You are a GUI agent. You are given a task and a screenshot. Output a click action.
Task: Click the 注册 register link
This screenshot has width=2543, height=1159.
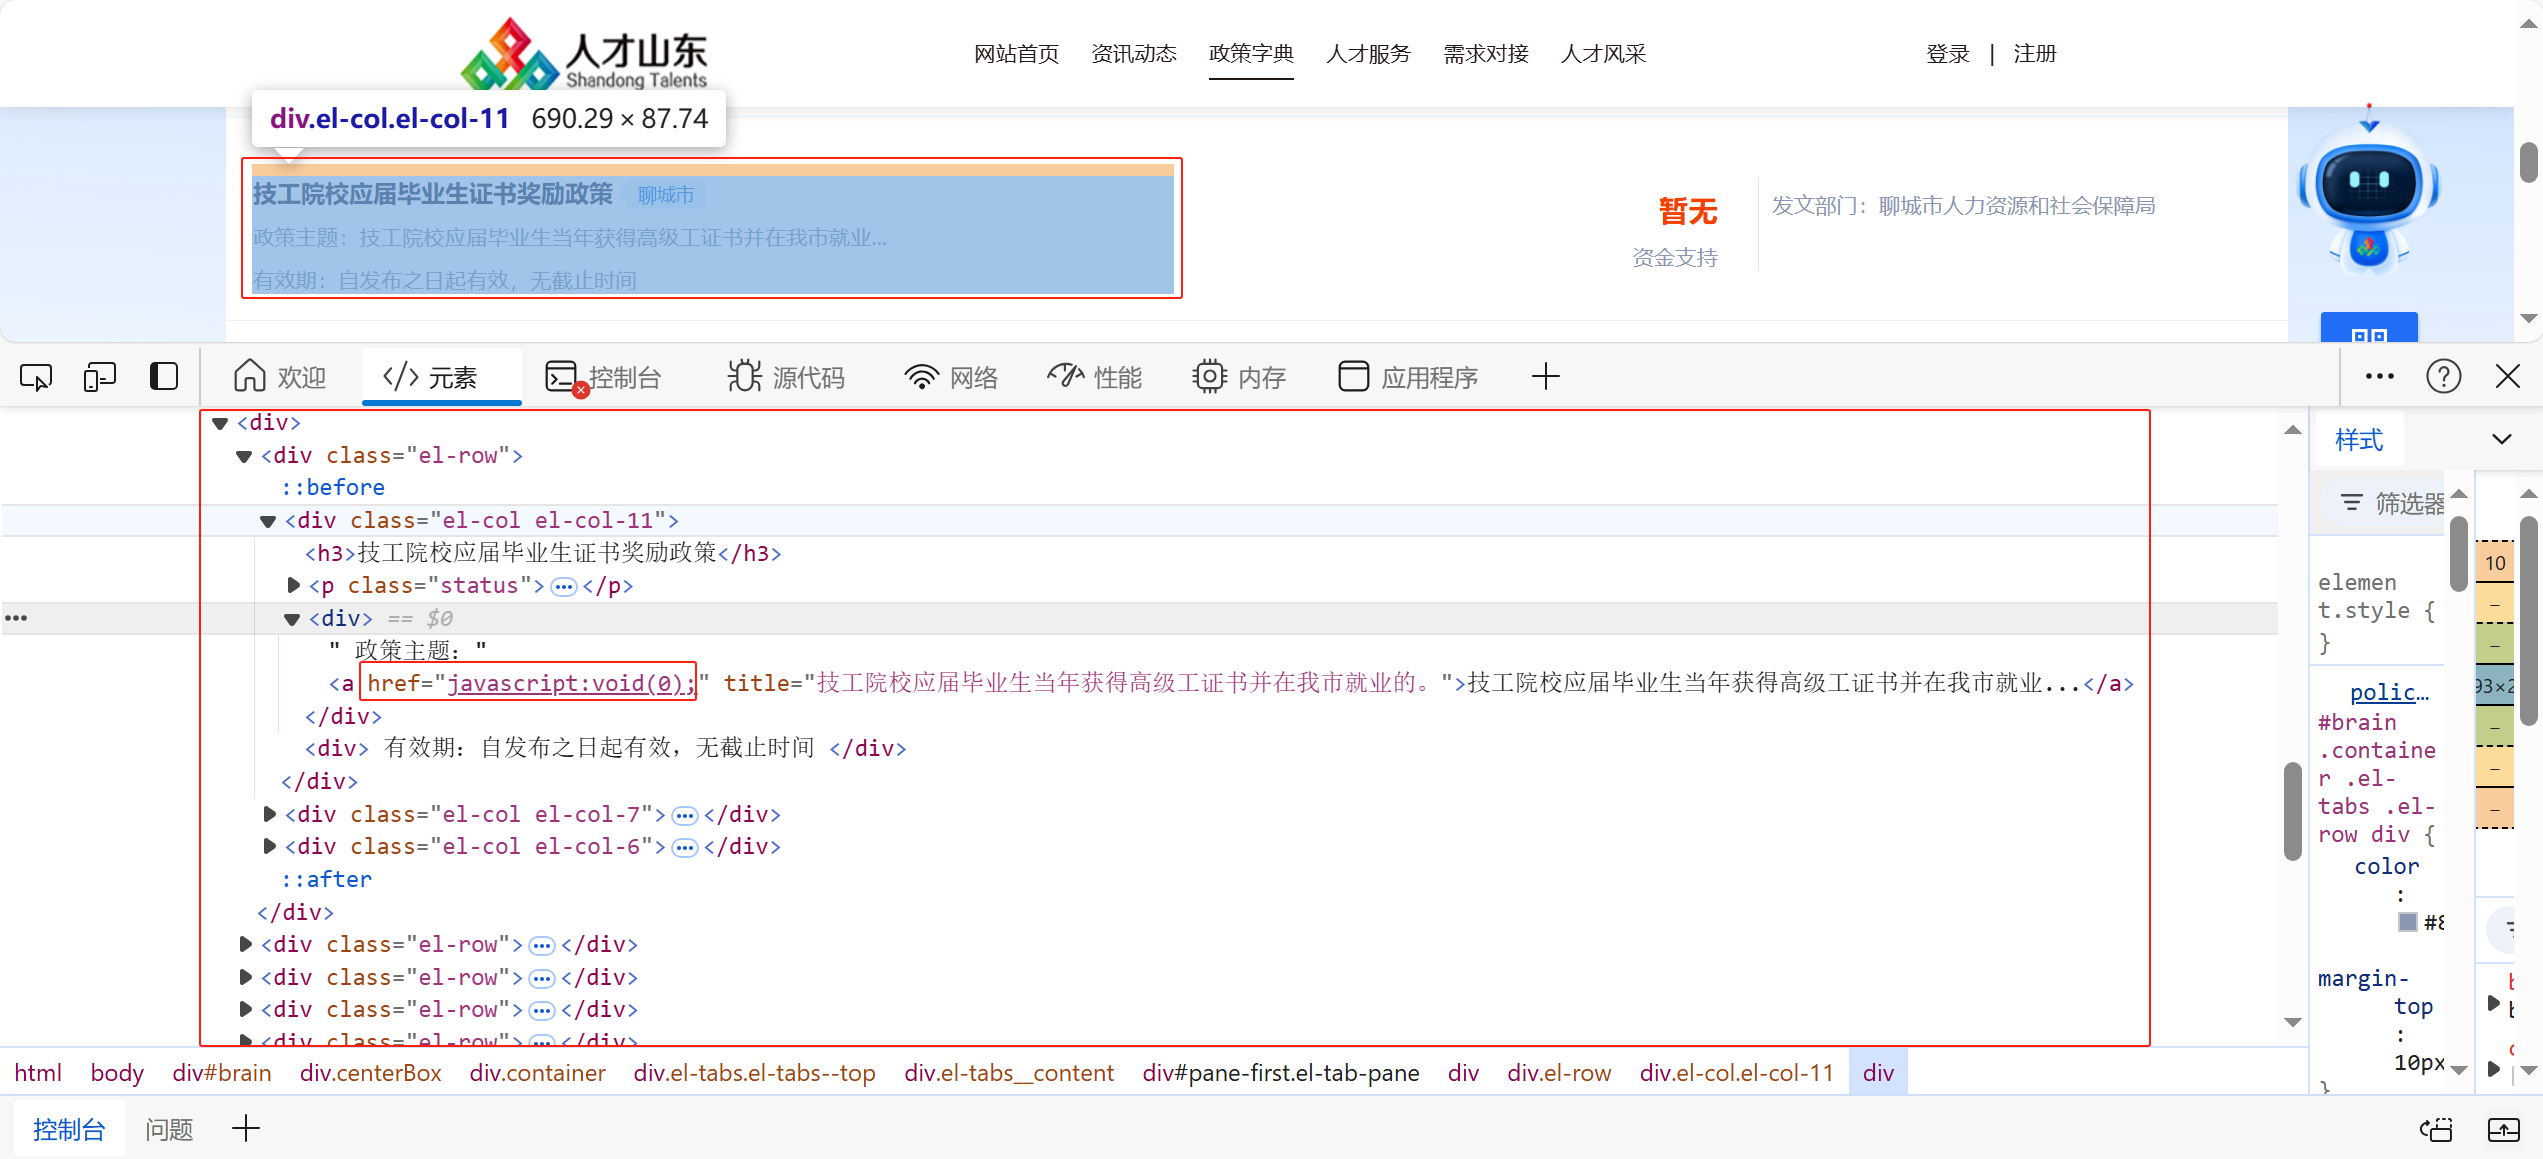[2035, 53]
